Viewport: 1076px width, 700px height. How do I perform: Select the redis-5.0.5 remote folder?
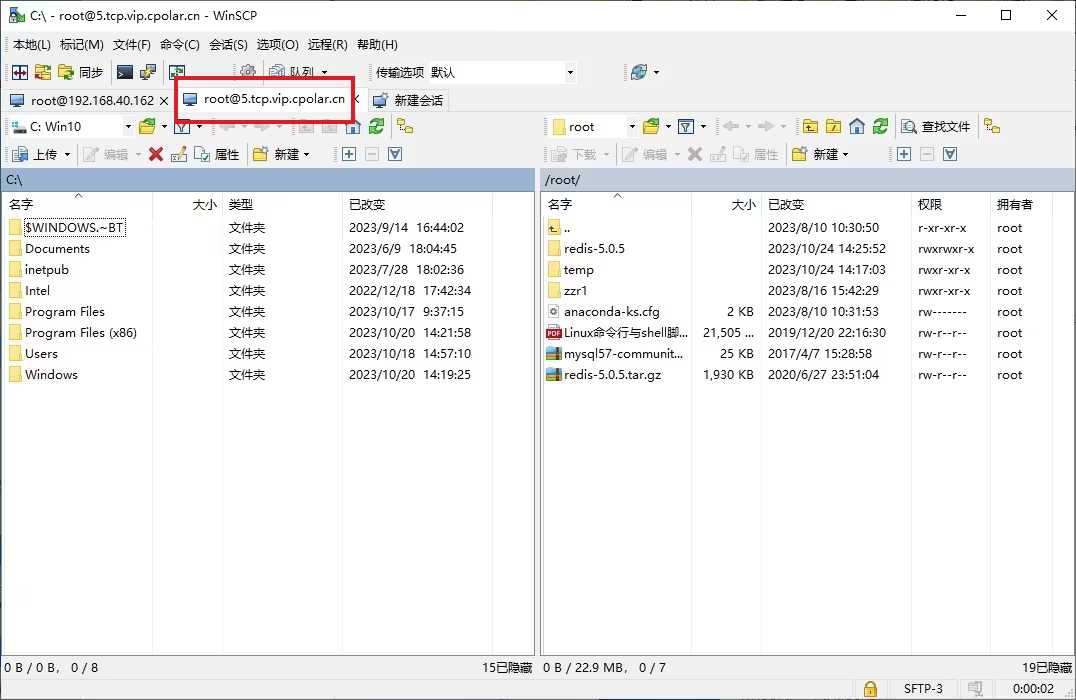594,249
